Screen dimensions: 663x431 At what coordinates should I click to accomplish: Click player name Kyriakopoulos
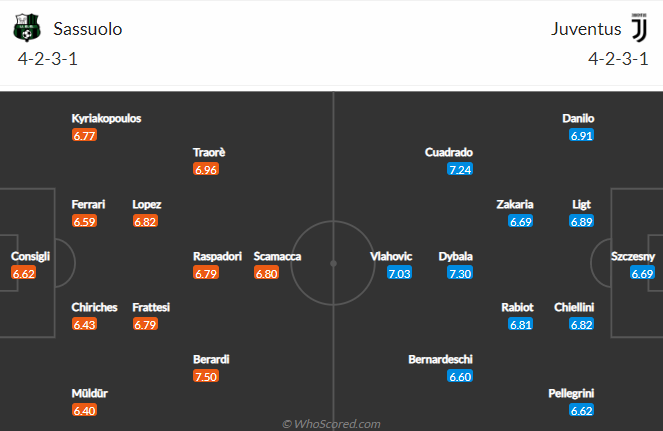[x=106, y=118]
